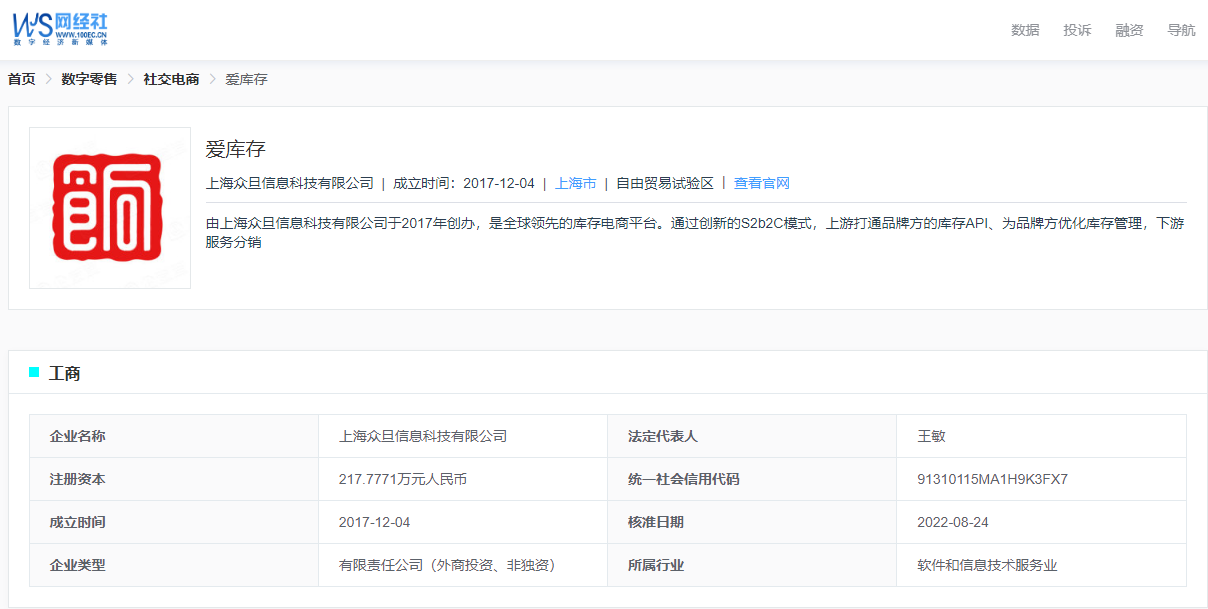Image resolution: width=1208 pixels, height=609 pixels.
Task: Select 217.7771万元人民币 value
Action: (x=403, y=479)
